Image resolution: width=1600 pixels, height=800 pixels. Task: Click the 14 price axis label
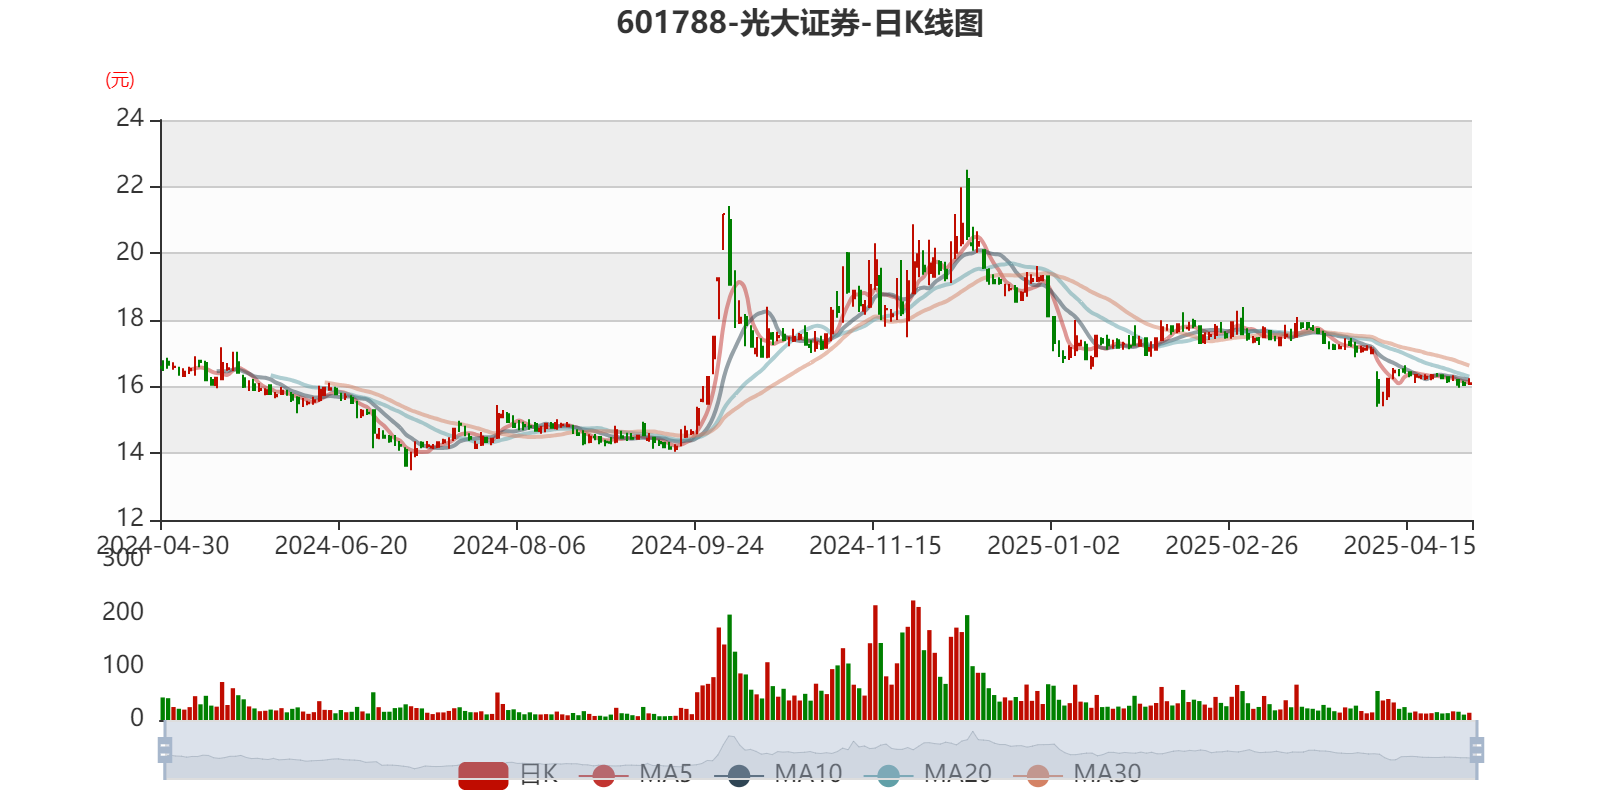tap(130, 452)
